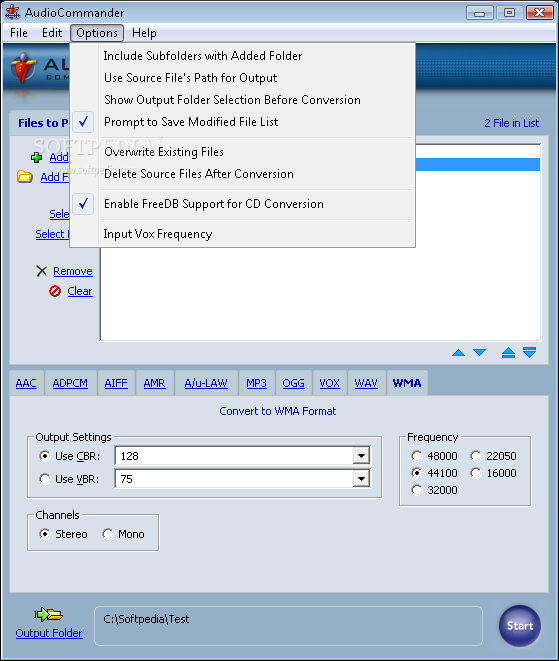Open the File menu
Screen dimensions: 559x661
point(19,33)
